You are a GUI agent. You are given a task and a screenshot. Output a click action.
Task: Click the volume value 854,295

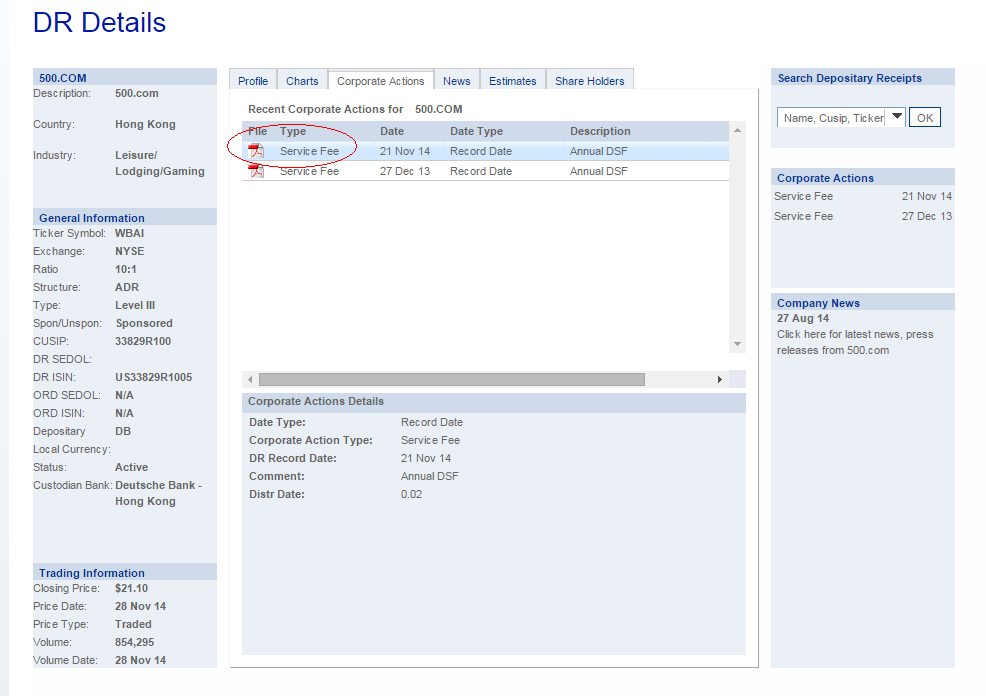135,643
